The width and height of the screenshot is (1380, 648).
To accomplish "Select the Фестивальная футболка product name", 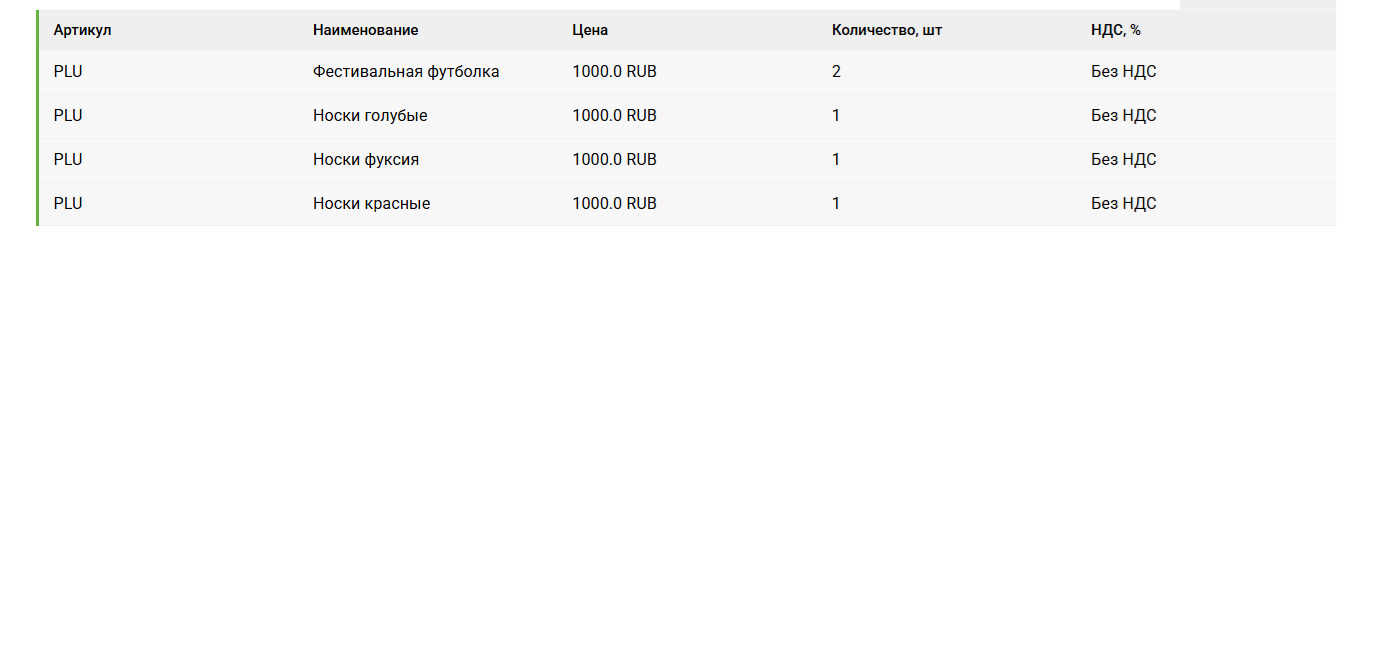I will coord(406,72).
